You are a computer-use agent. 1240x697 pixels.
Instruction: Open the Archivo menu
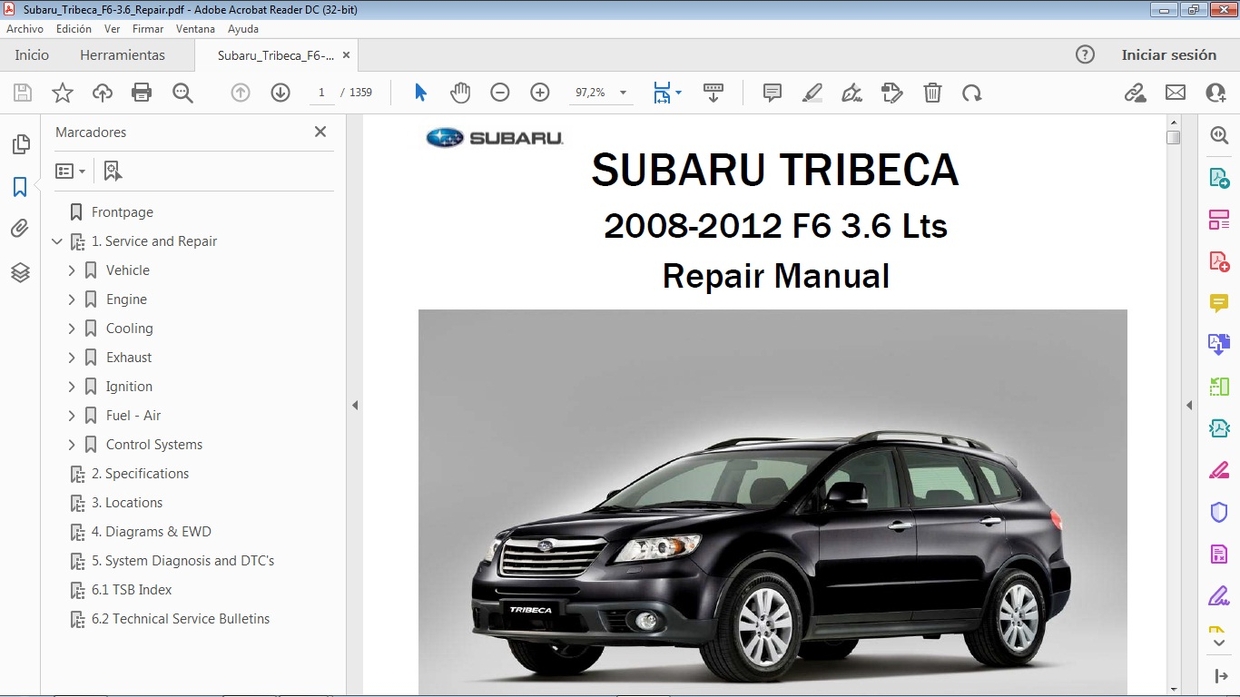[24, 28]
